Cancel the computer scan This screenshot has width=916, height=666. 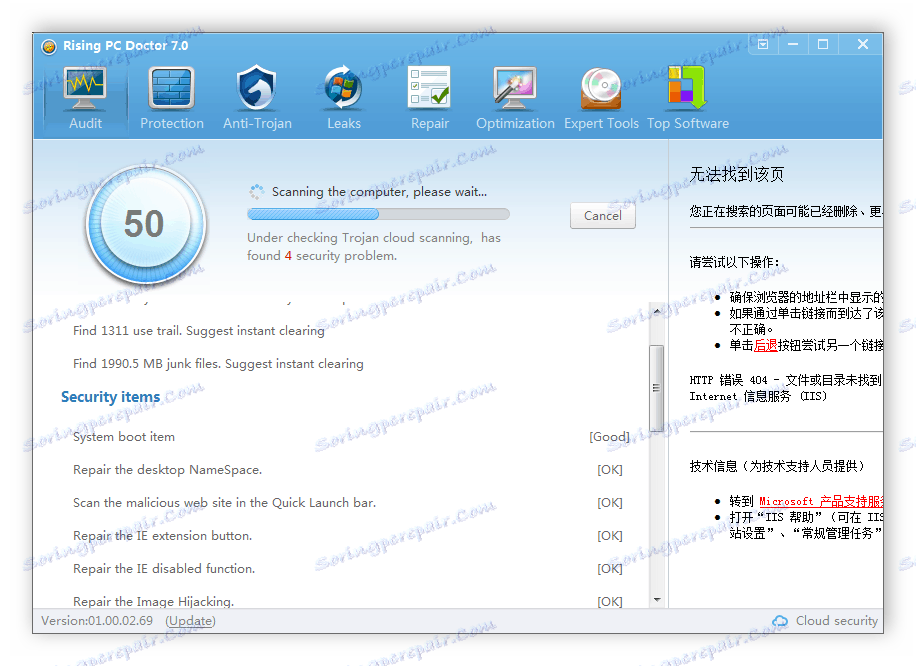(x=602, y=216)
